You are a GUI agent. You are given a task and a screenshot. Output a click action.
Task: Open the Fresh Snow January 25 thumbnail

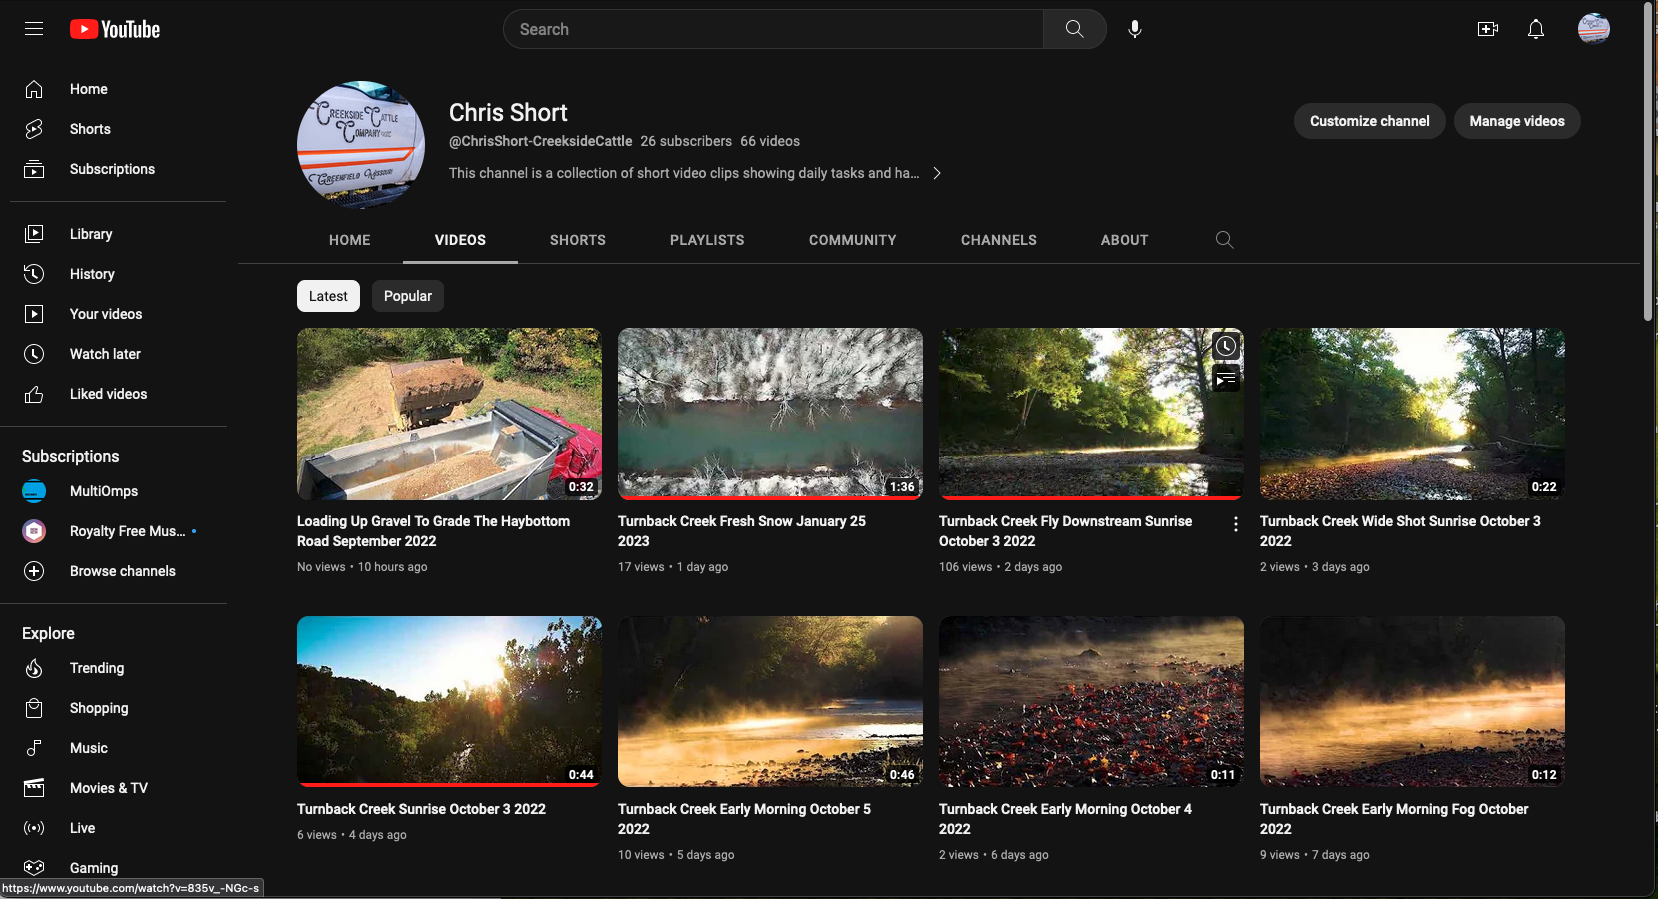pos(770,413)
